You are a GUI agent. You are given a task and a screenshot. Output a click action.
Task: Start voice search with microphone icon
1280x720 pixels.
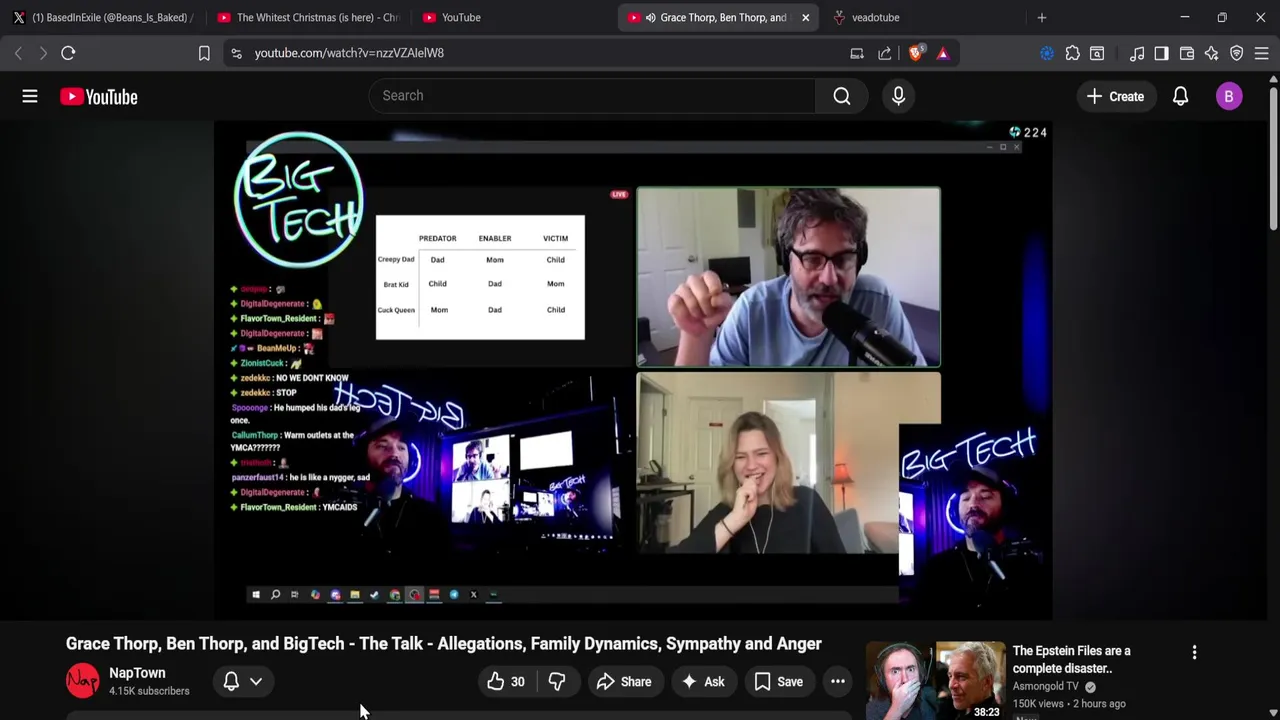pyautogui.click(x=898, y=96)
